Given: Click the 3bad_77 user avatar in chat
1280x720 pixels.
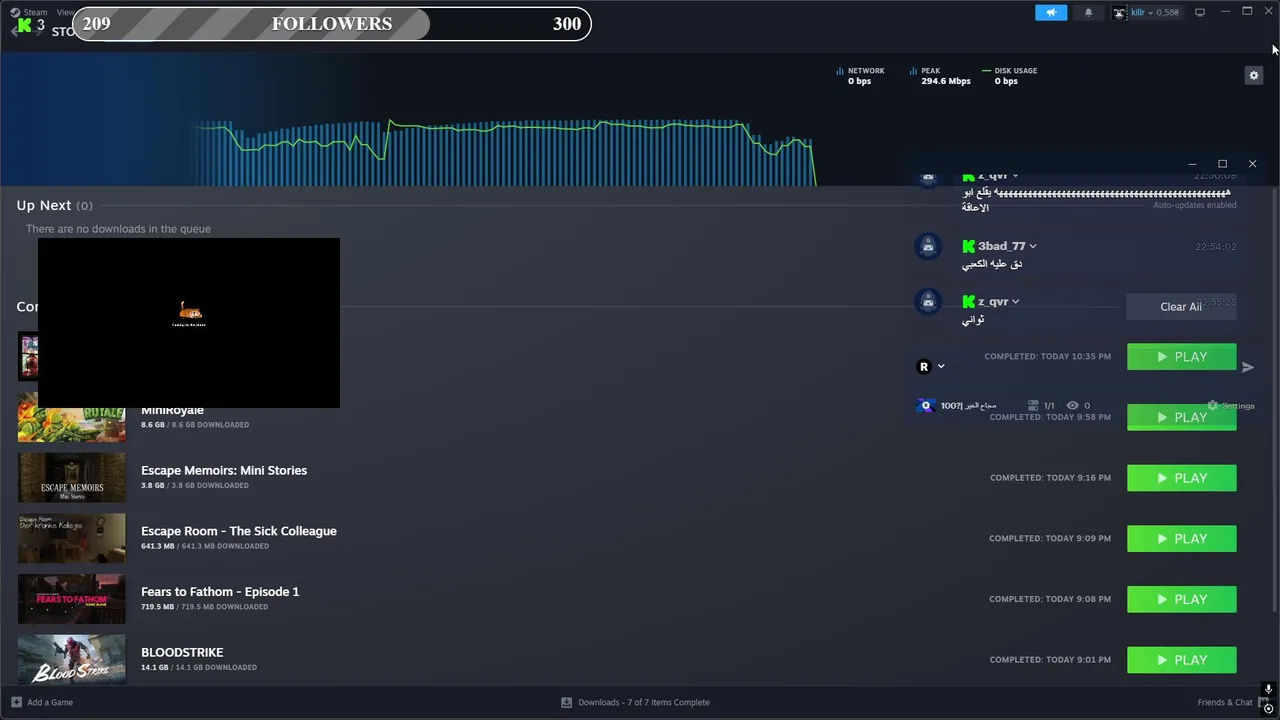Looking at the screenshot, I should coord(929,246).
